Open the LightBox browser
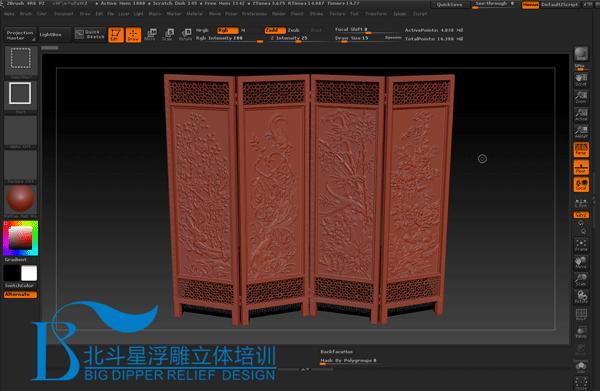This screenshot has width=600, height=391. click(51, 34)
